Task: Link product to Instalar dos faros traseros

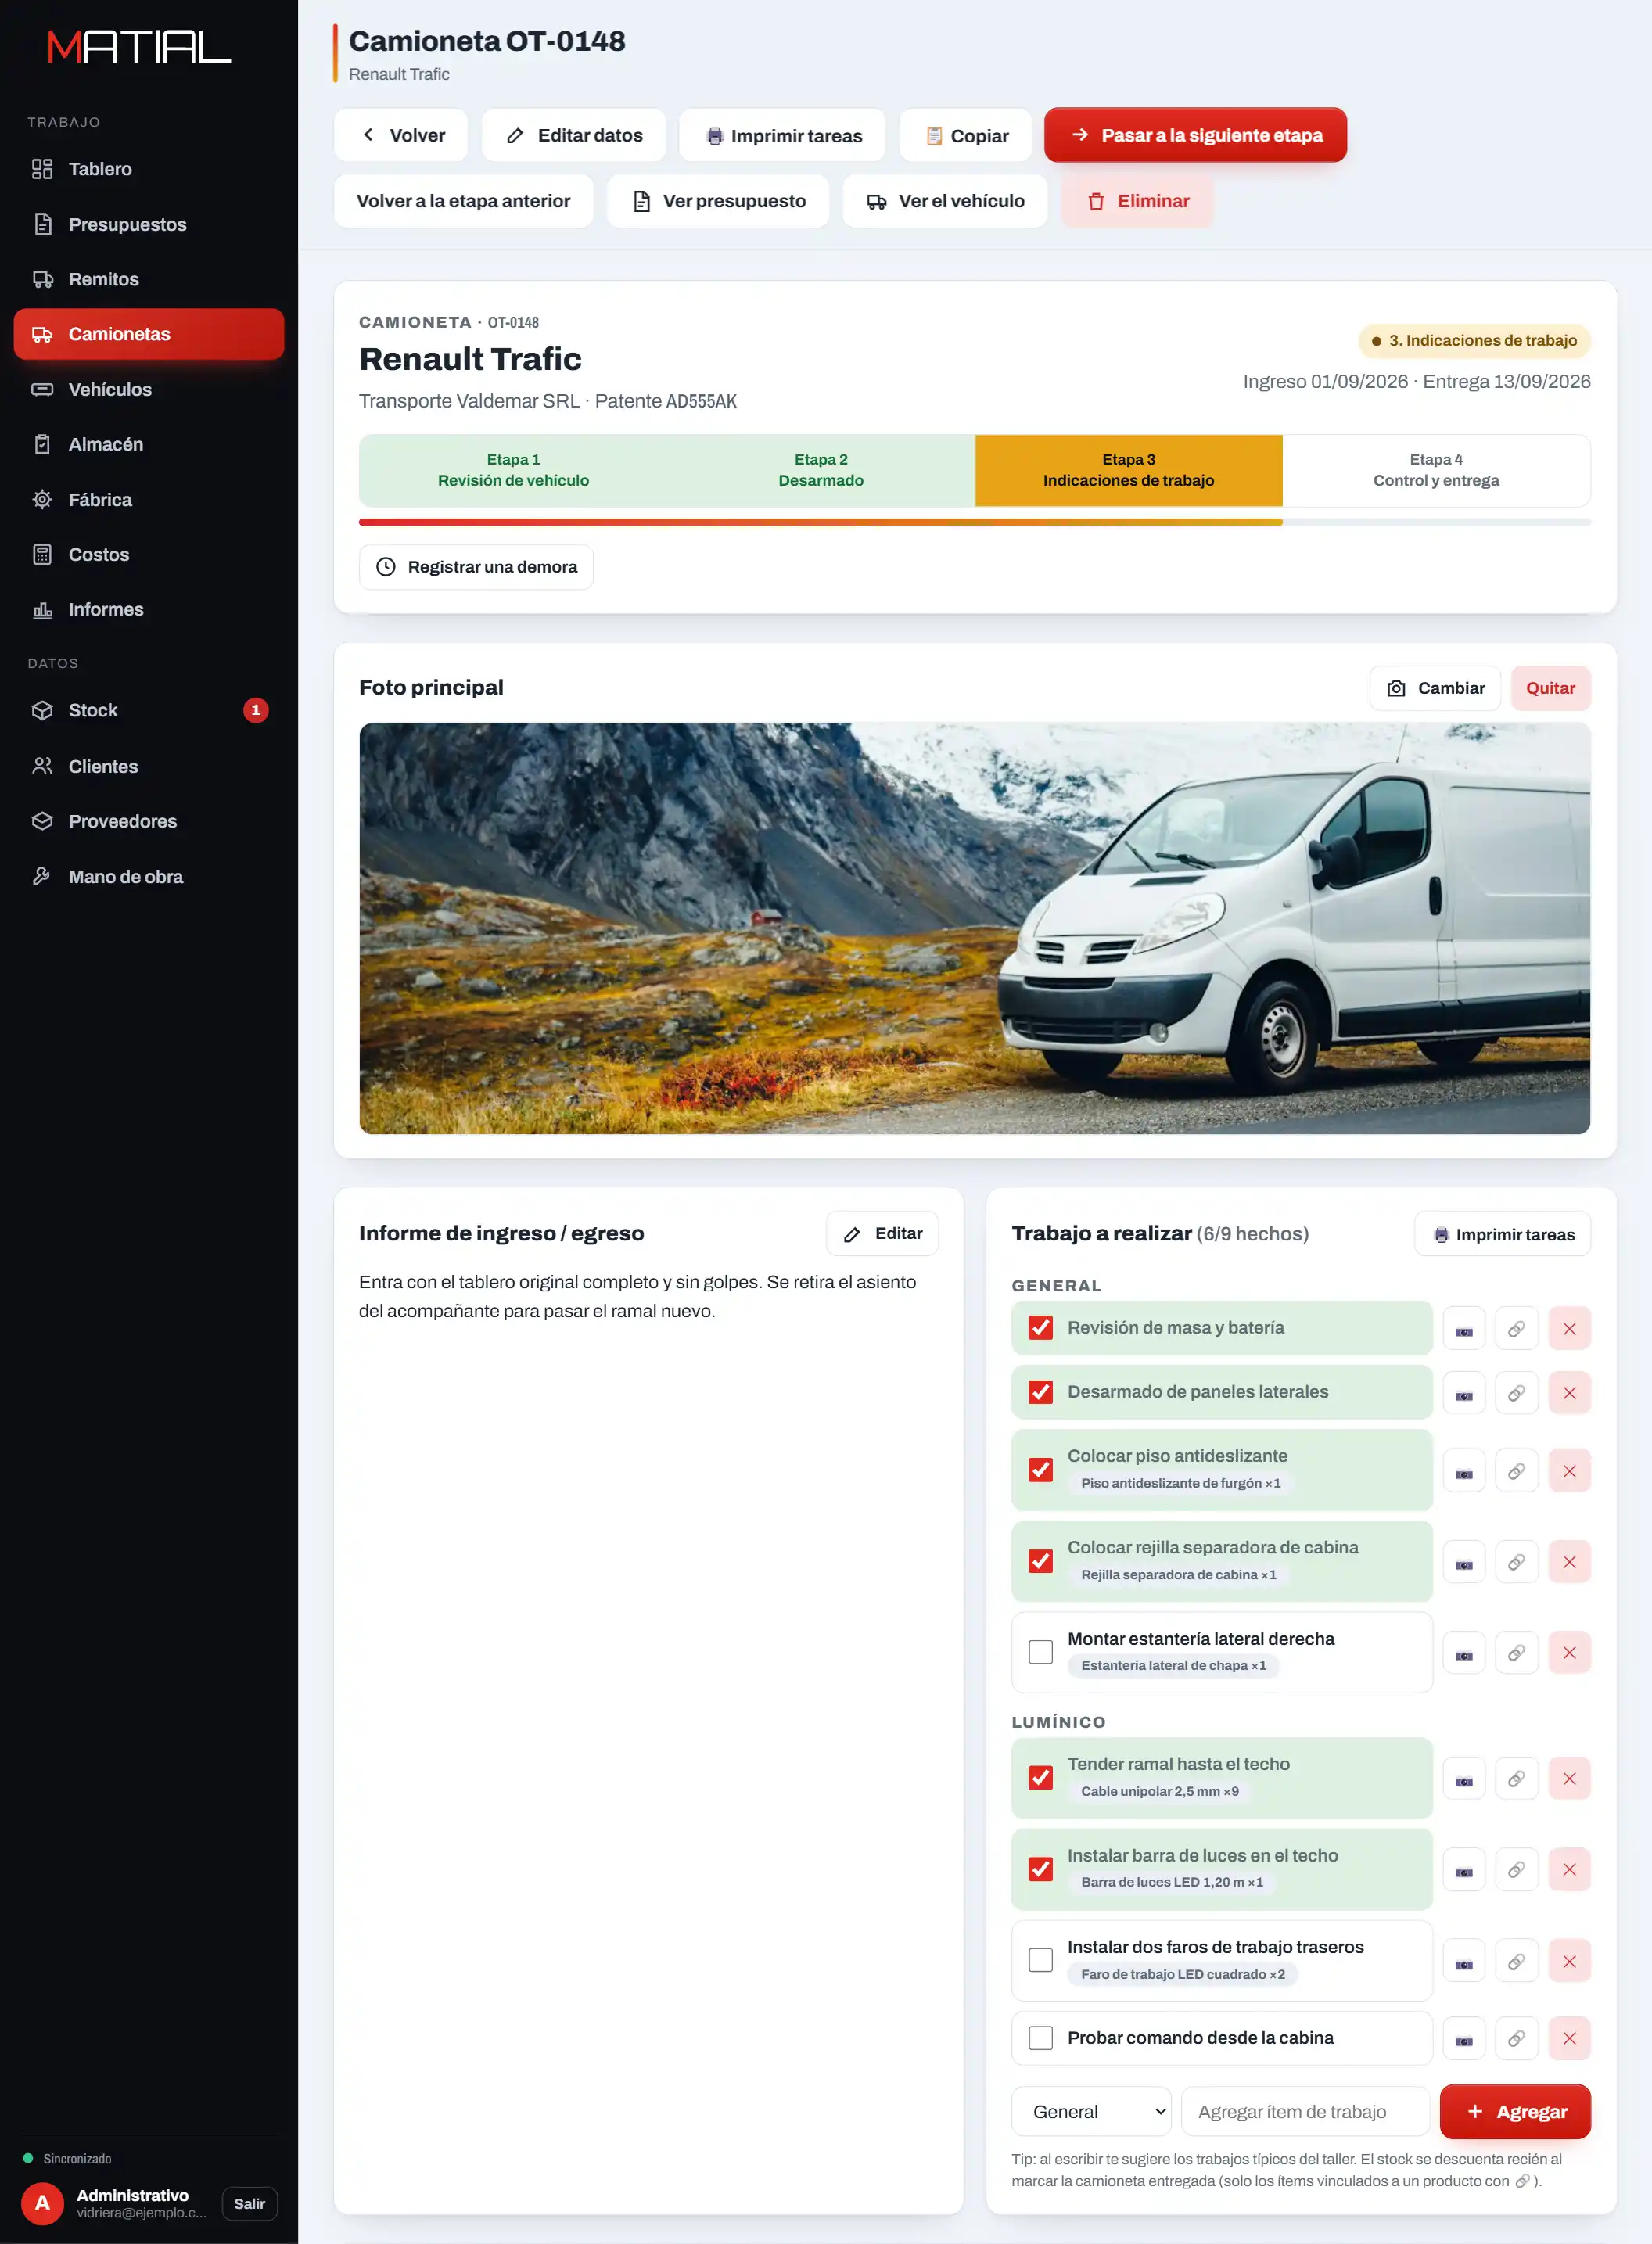Action: (x=1516, y=1962)
